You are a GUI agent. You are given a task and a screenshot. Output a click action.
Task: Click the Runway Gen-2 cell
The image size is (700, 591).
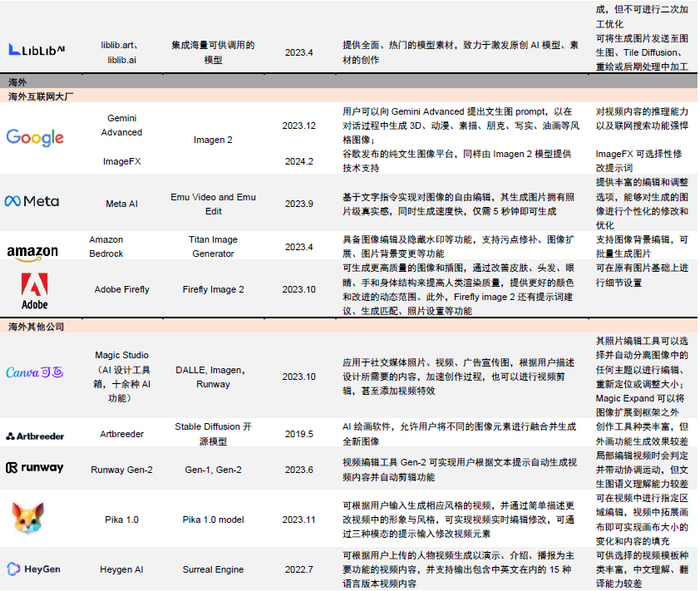tap(121, 470)
